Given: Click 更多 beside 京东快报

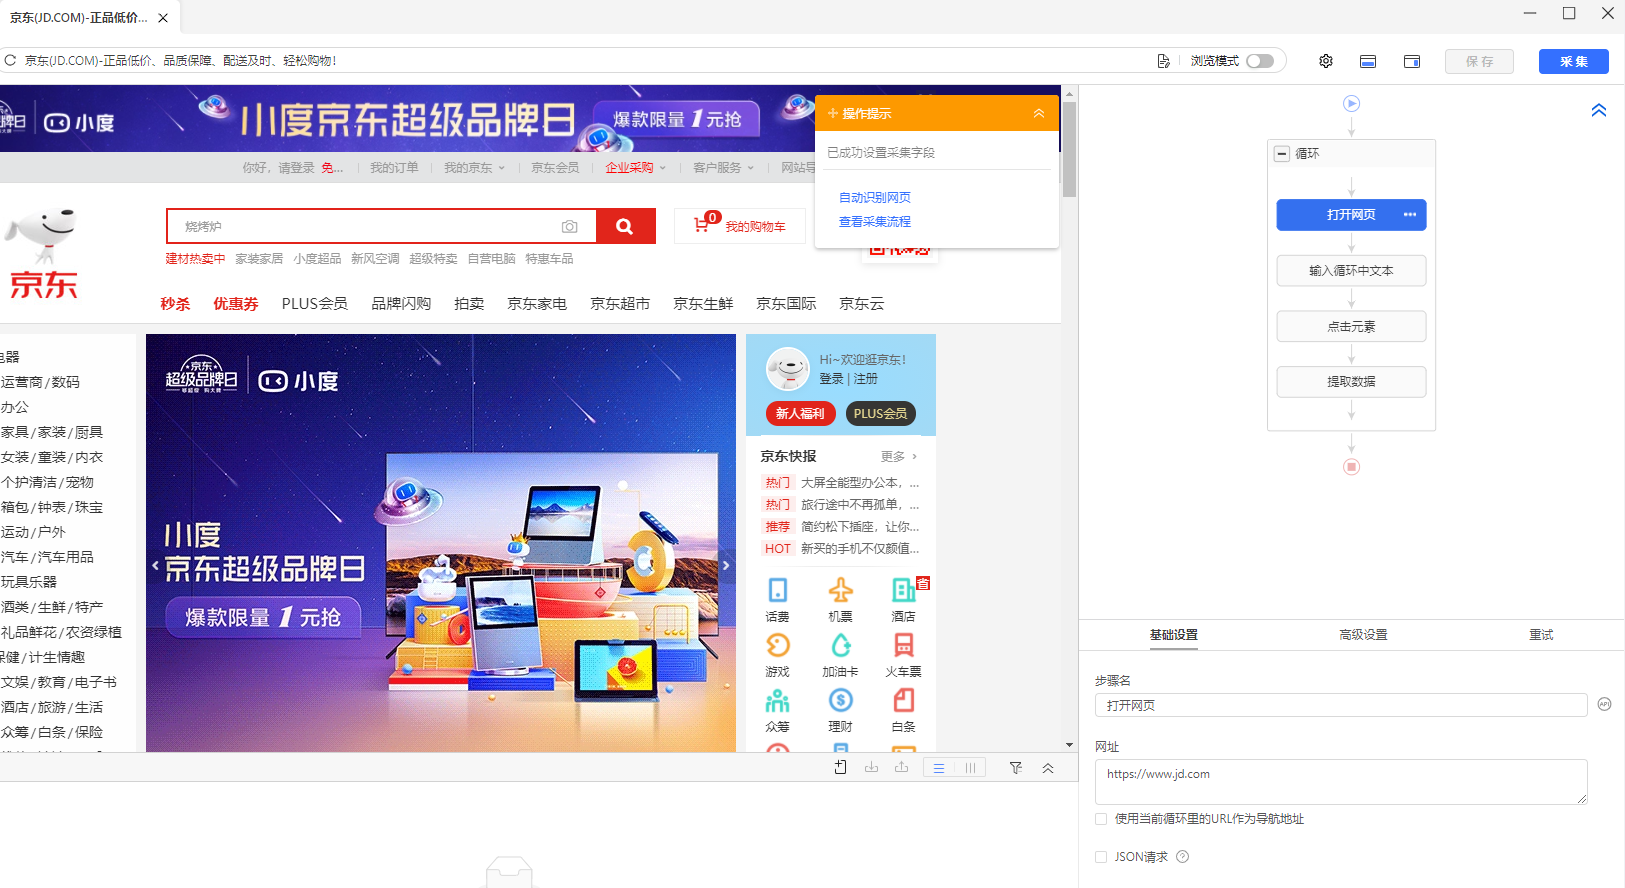Looking at the screenshot, I should [898, 457].
